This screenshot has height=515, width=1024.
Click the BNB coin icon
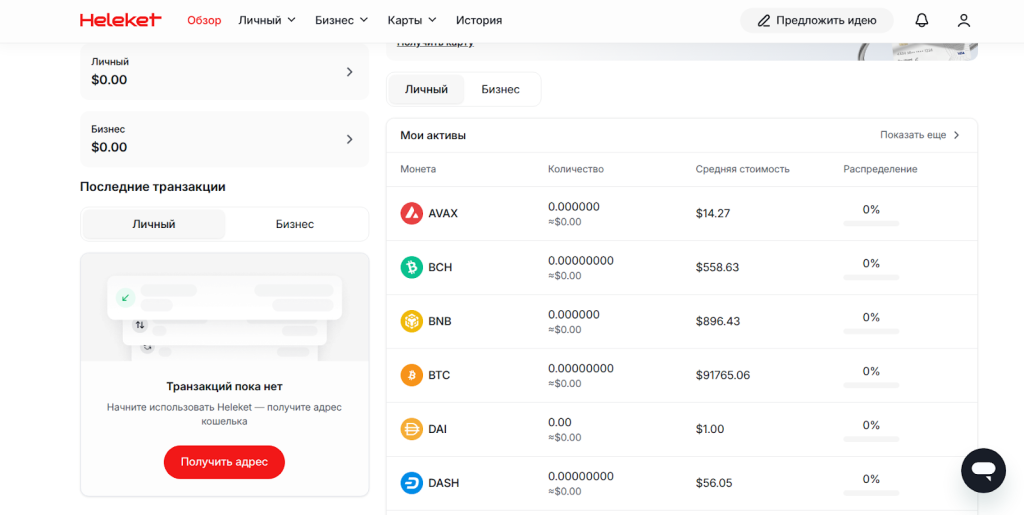pyautogui.click(x=411, y=321)
